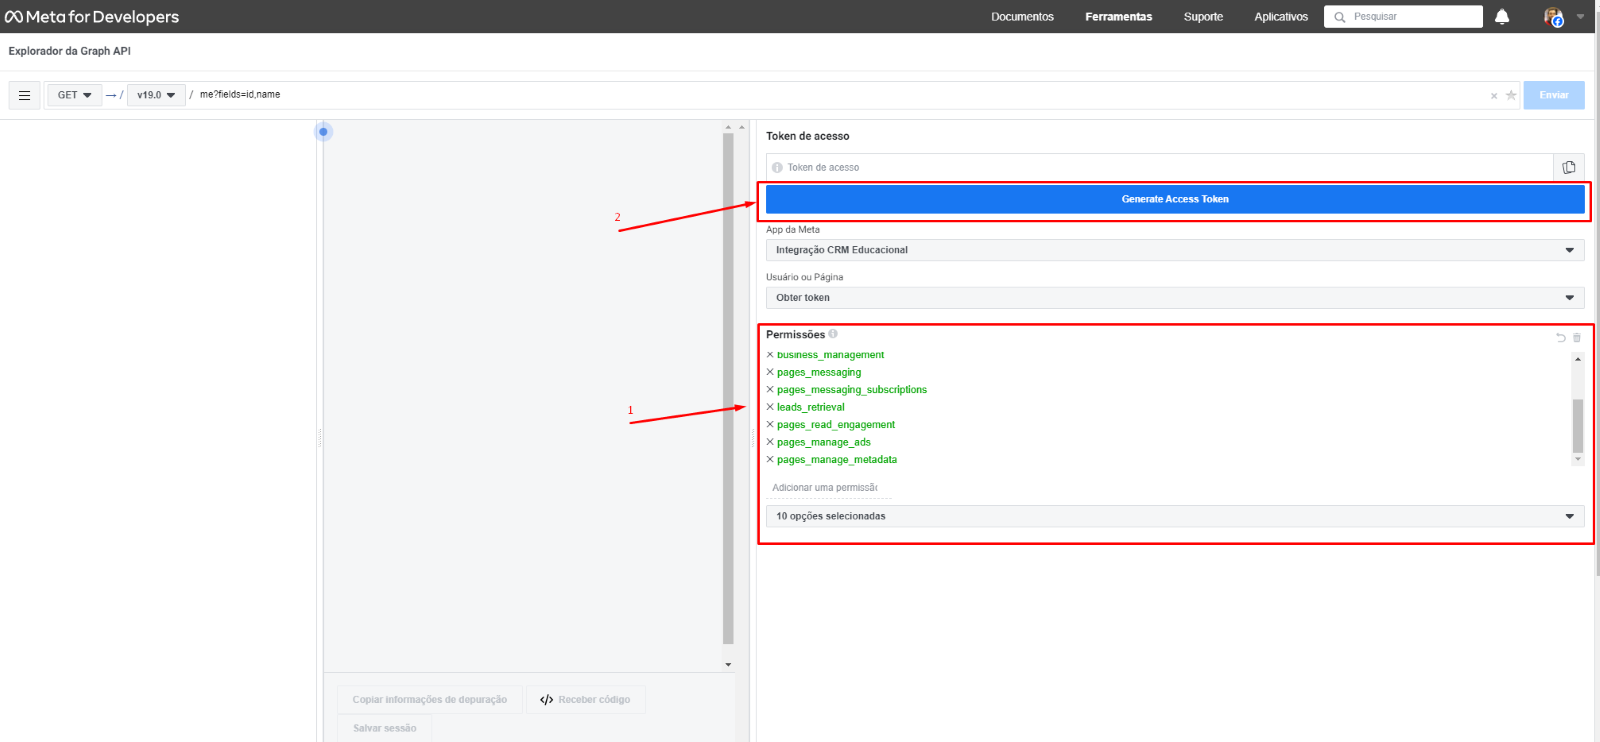Click the Token de acesso heading
Screen dimensions: 1600x742
pyautogui.click(x=808, y=136)
